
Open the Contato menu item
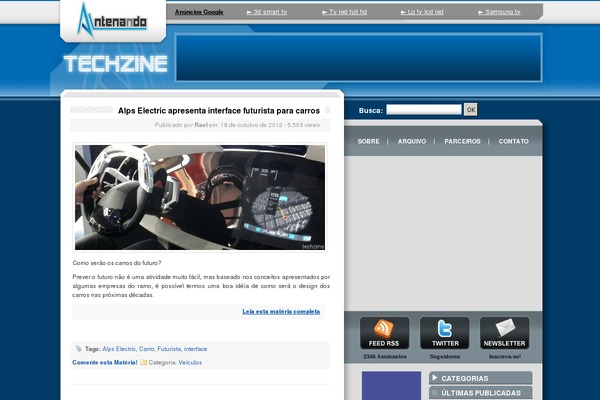coord(514,141)
